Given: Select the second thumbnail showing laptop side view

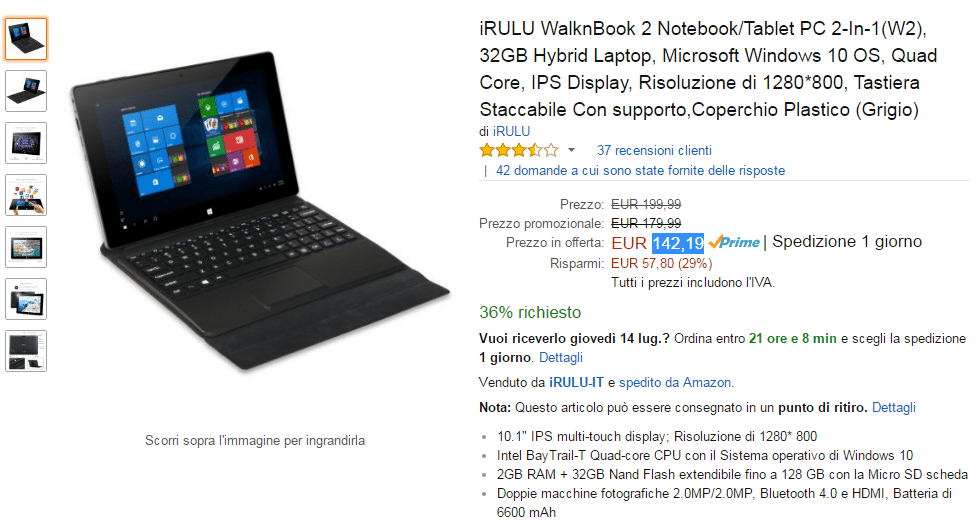Looking at the screenshot, I should coord(26,91).
